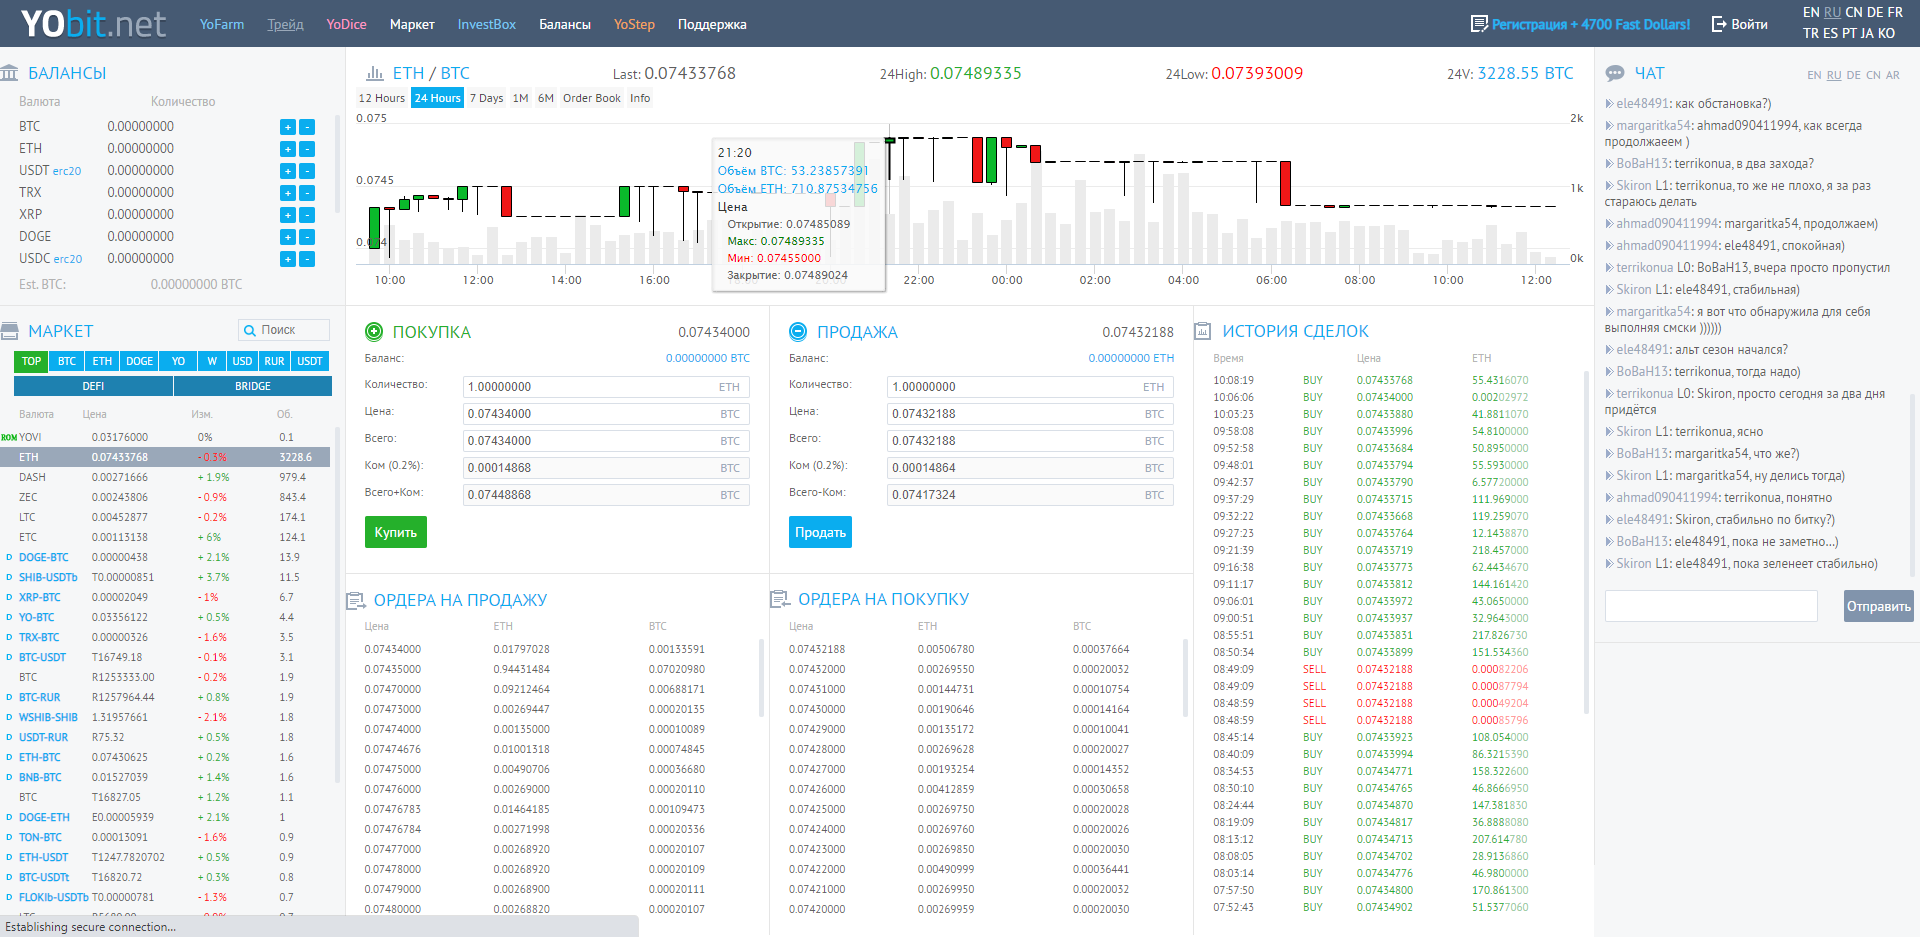Screen dimensions: 1920x937
Task: Click the D icon next to DOGE-BTC pair
Action: [x=11, y=557]
